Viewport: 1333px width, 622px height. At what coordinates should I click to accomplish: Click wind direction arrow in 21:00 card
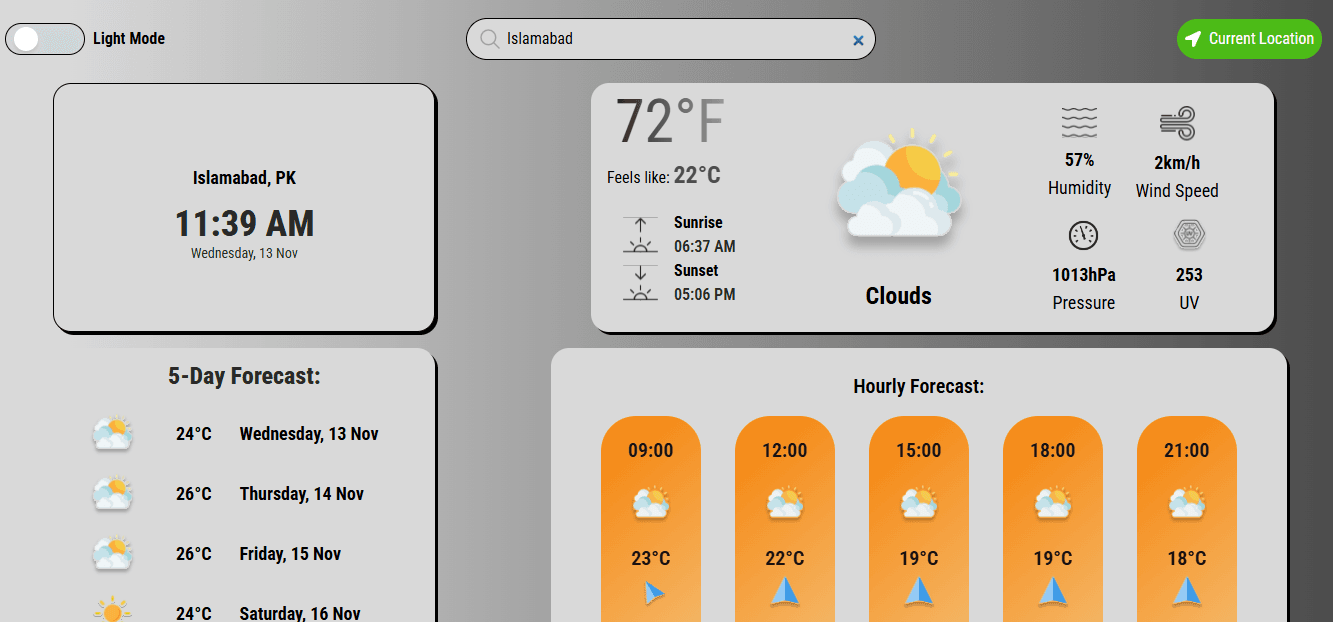[1187, 591]
